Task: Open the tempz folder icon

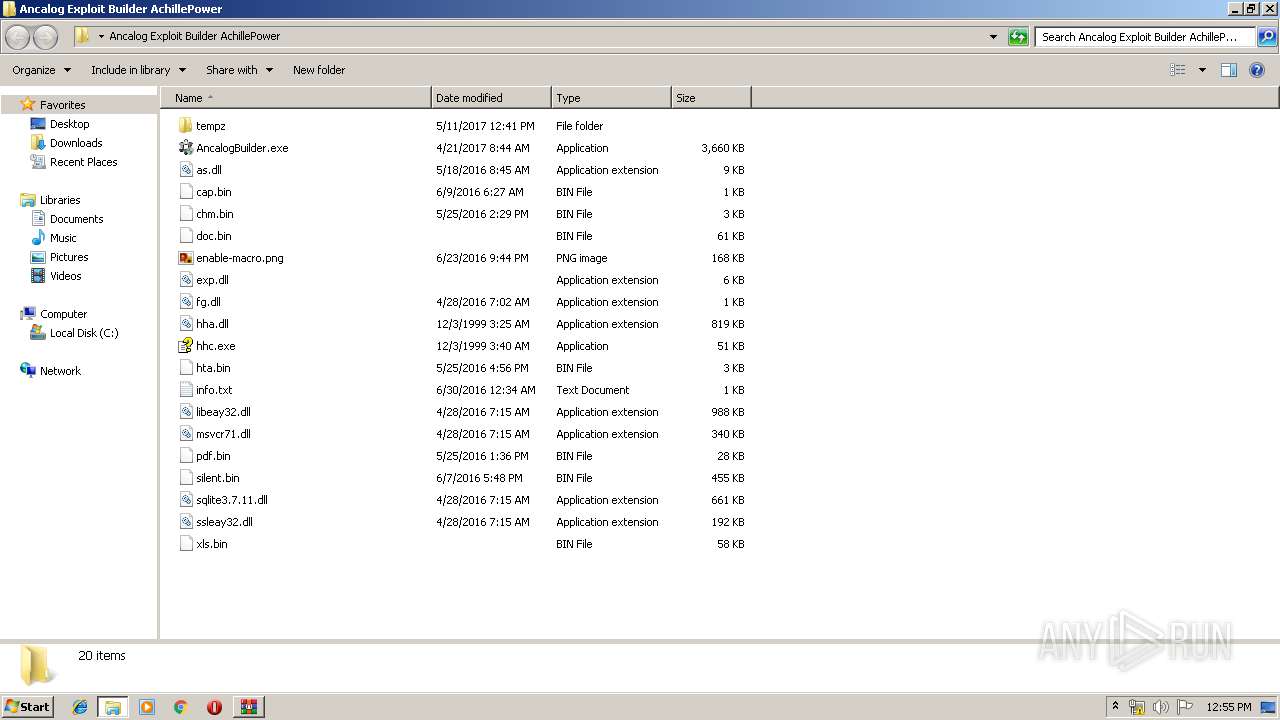Action: point(185,126)
